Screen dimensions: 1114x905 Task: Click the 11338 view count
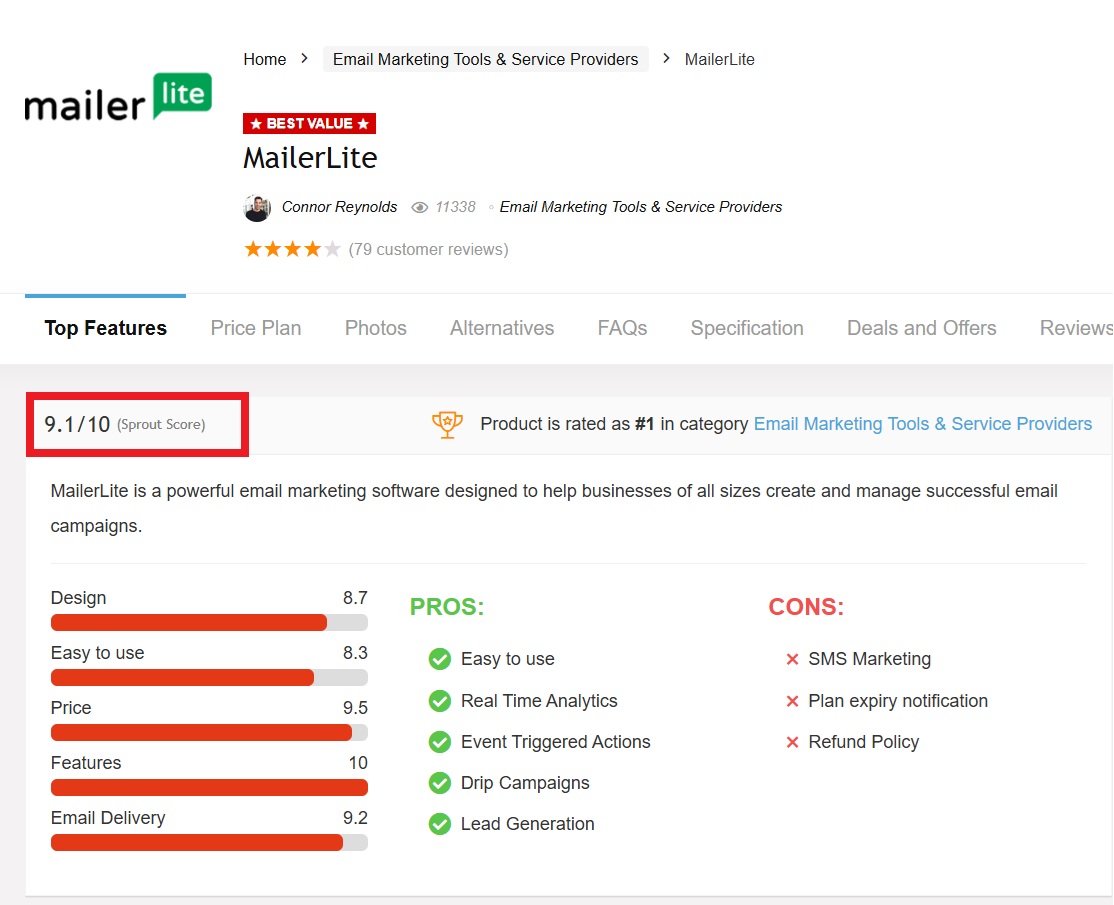(455, 207)
